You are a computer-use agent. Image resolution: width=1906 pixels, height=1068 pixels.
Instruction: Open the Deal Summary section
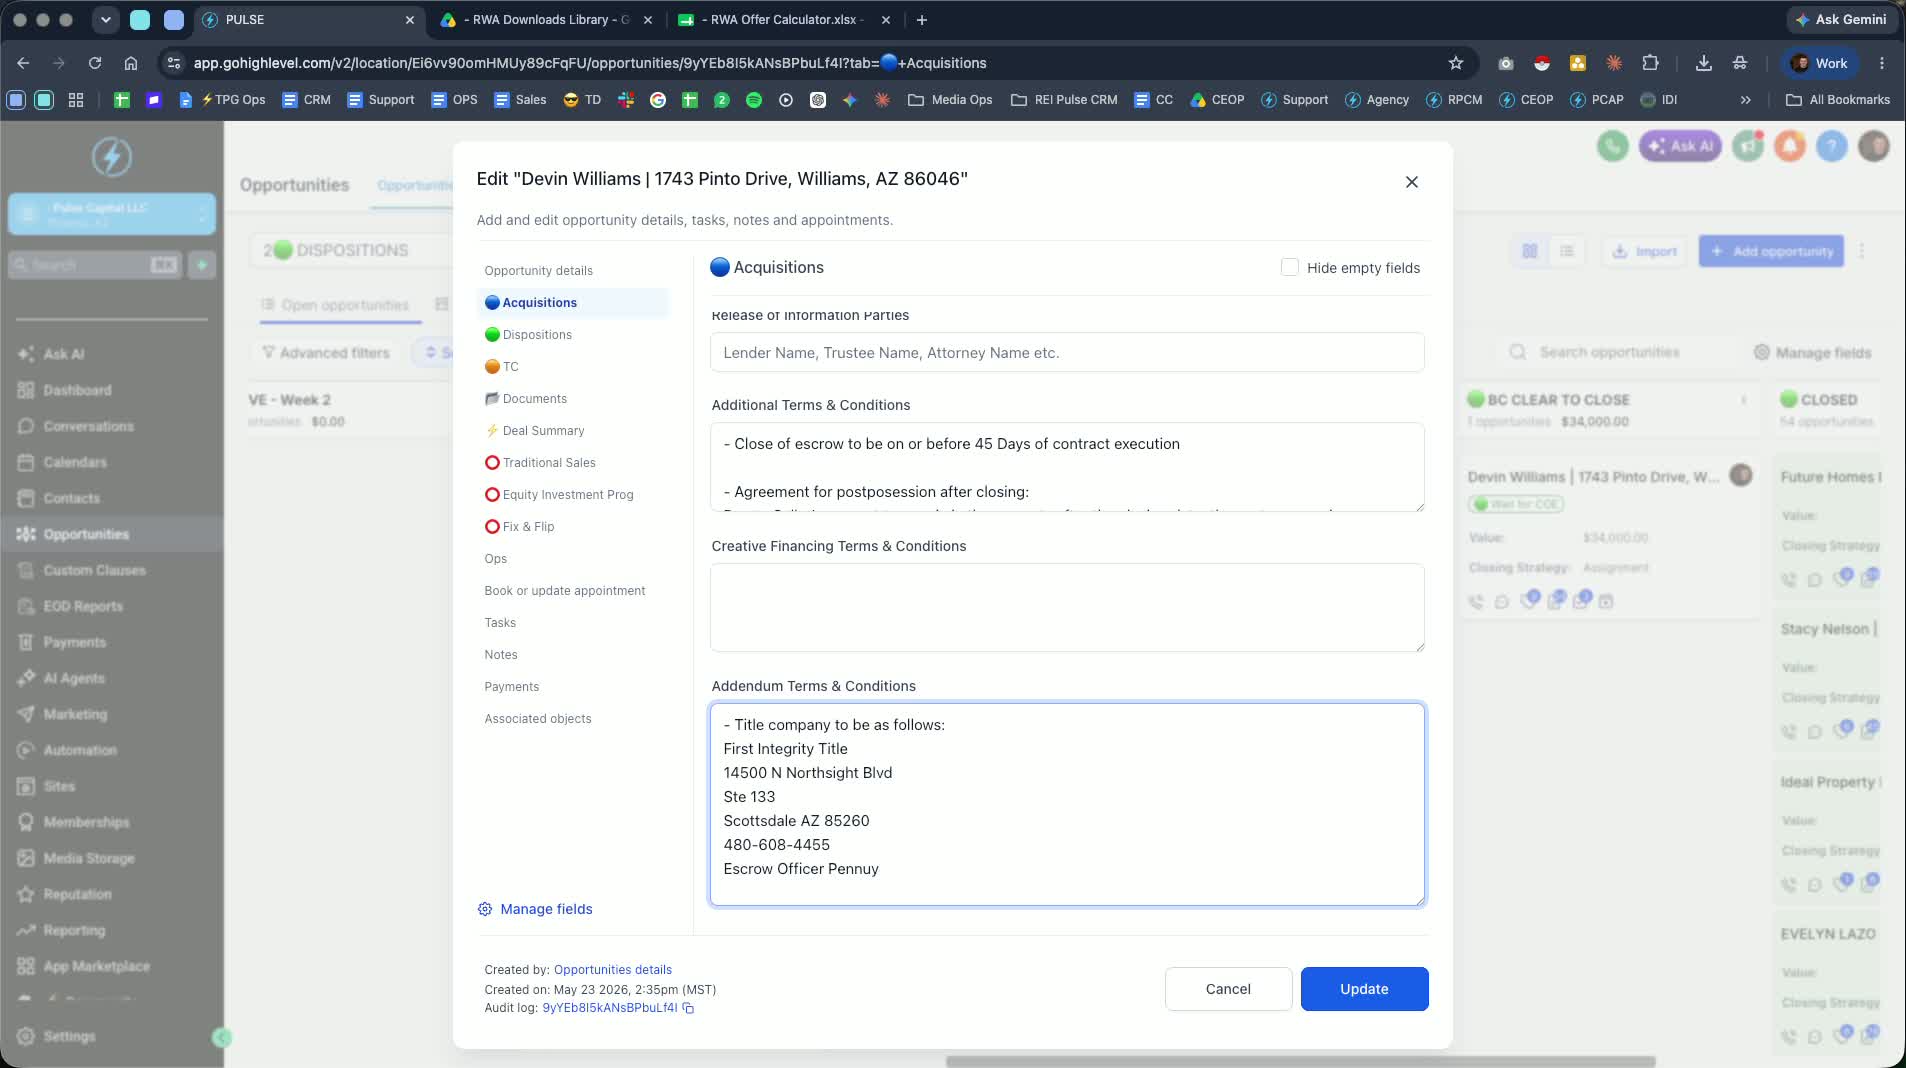coord(573,431)
